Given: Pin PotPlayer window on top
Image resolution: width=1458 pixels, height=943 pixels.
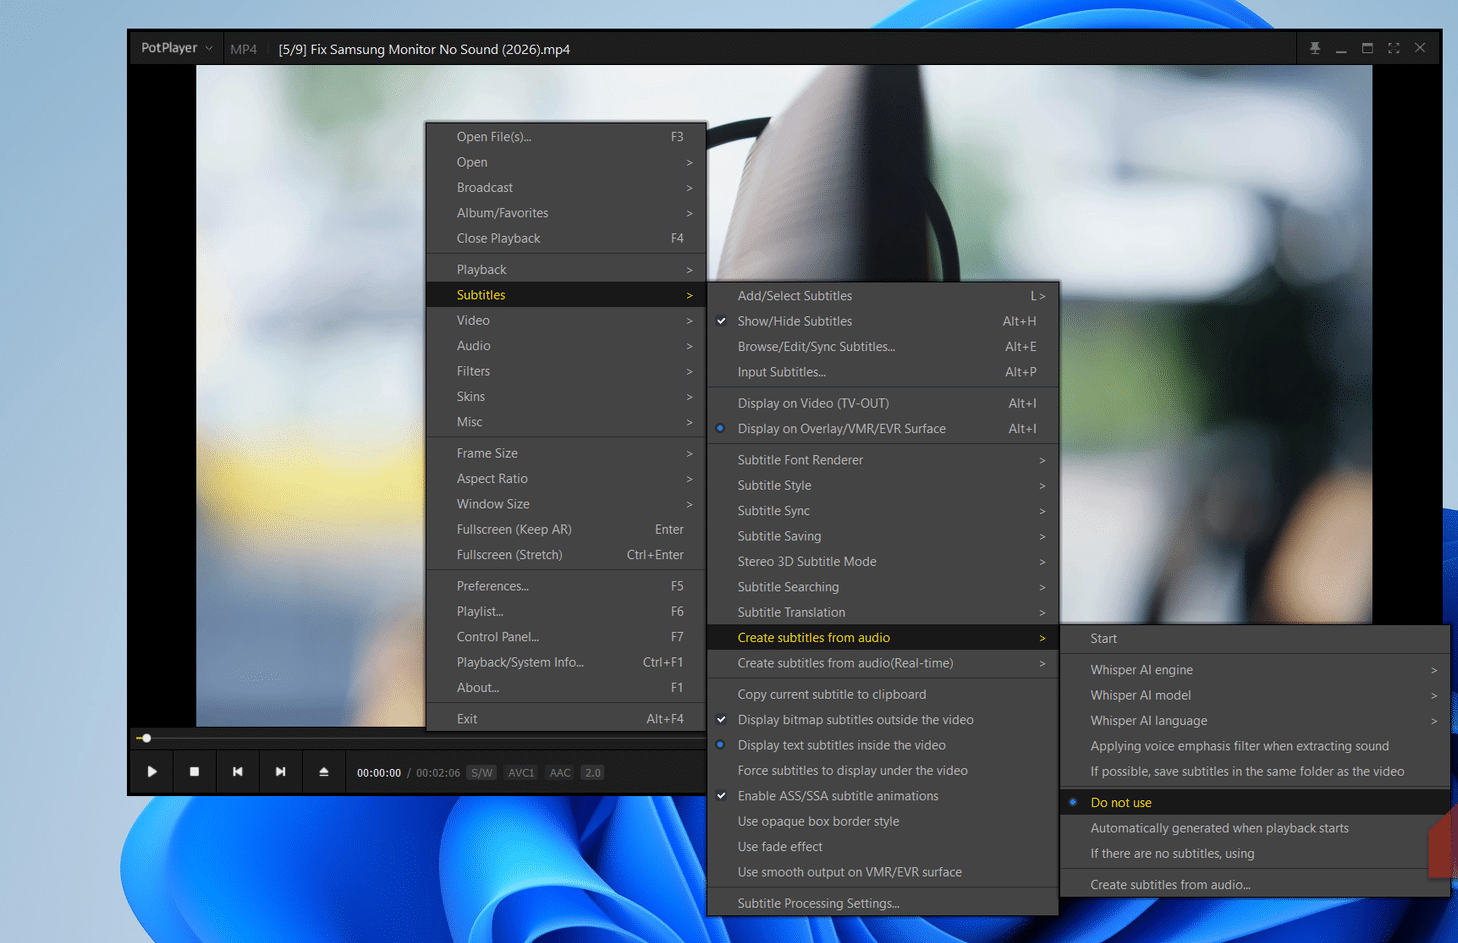Looking at the screenshot, I should 1315,48.
